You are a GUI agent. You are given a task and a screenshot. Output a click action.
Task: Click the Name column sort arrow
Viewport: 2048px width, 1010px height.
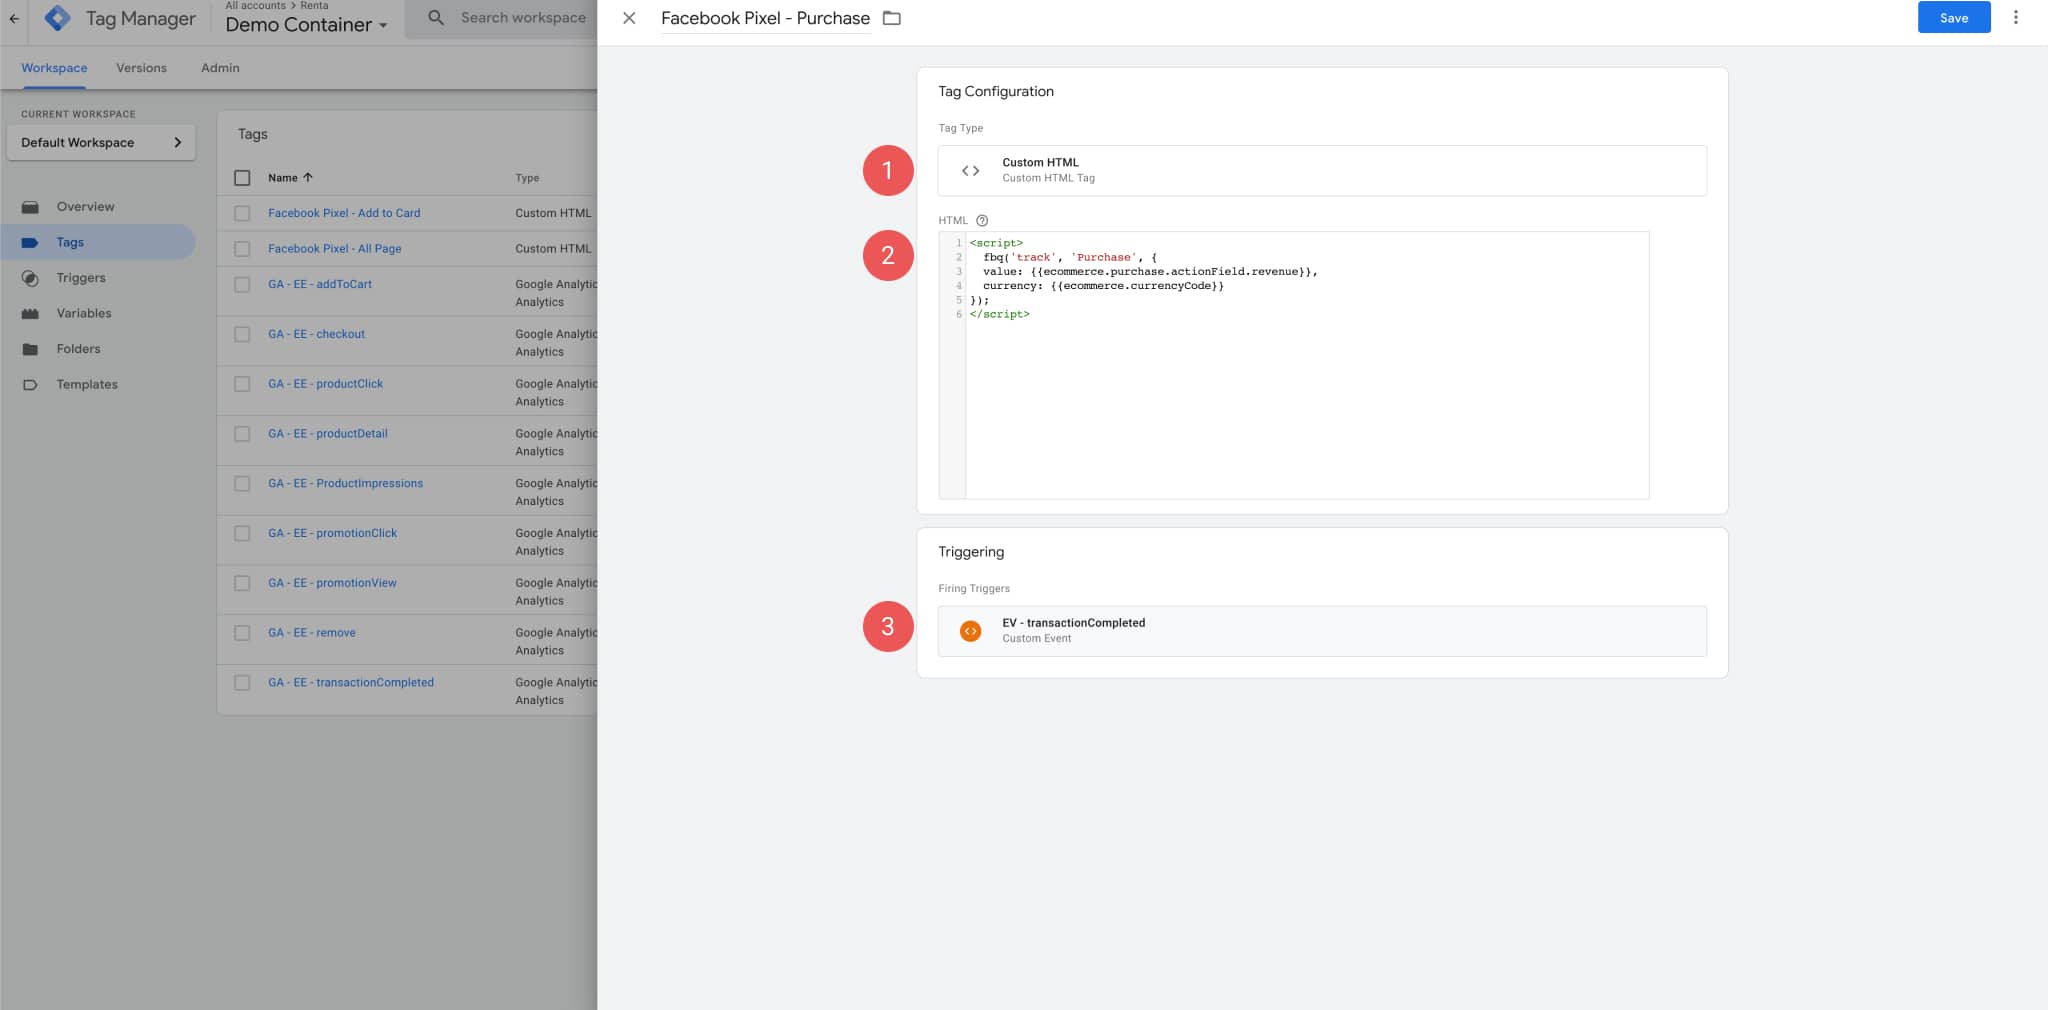[x=308, y=178]
